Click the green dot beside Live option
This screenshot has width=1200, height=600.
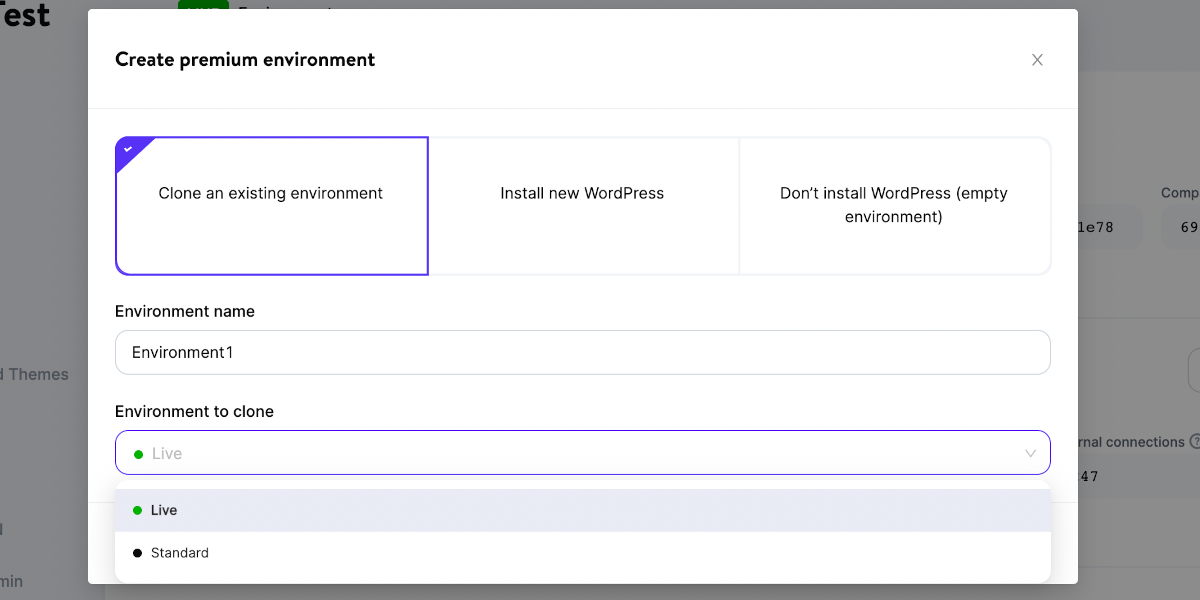[137, 510]
